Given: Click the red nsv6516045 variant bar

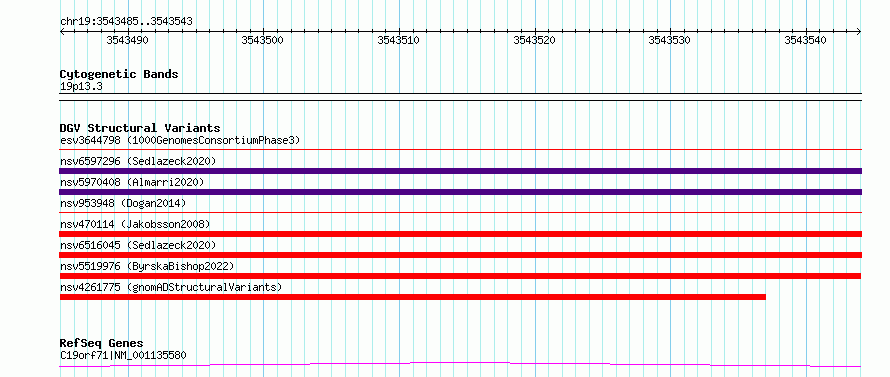Looking at the screenshot, I should click(461, 255).
